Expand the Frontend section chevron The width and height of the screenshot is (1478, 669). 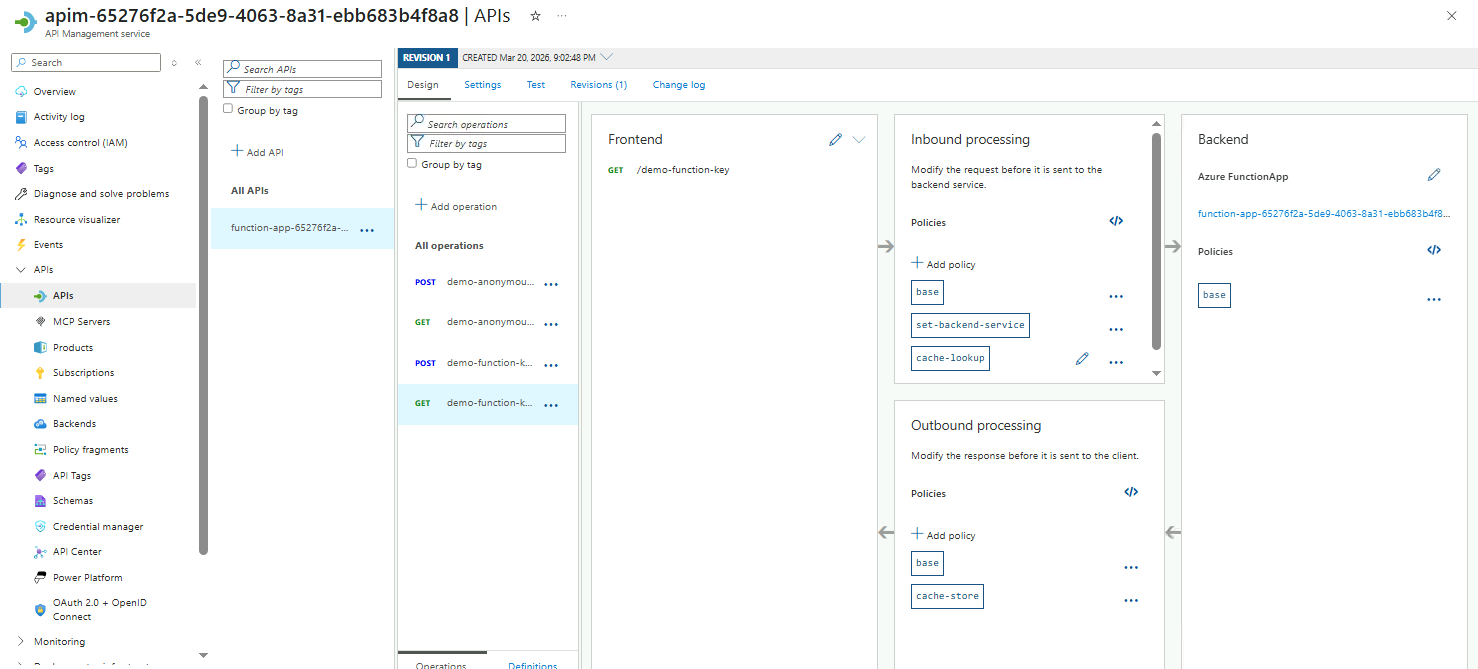point(859,140)
